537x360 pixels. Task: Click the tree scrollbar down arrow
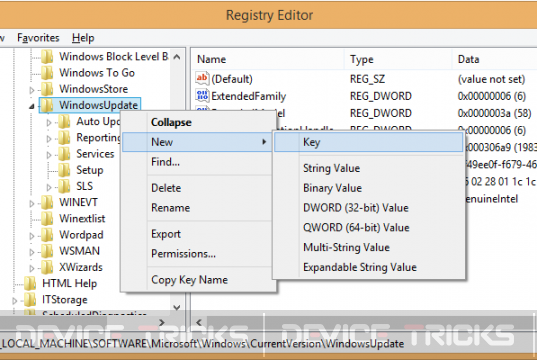(177, 307)
